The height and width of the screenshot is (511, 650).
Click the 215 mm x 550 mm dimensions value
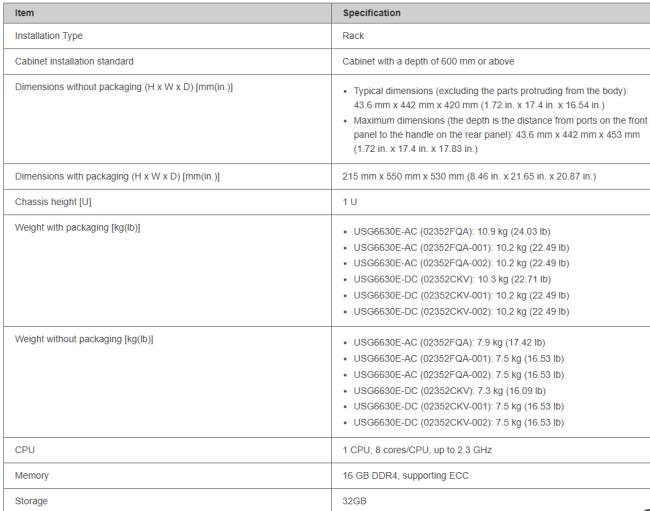[469, 176]
